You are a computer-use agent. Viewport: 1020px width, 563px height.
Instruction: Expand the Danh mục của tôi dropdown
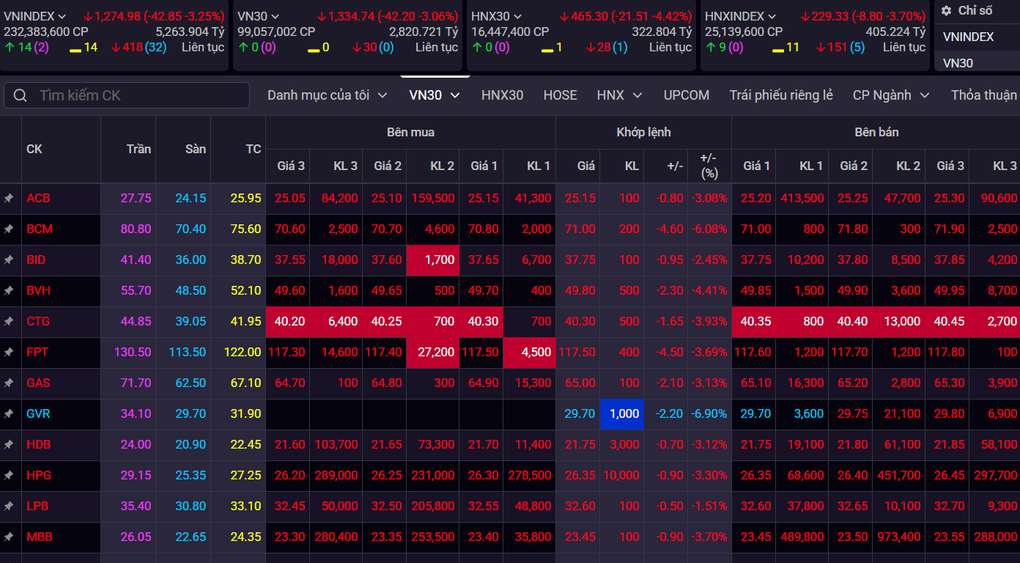tap(327, 95)
